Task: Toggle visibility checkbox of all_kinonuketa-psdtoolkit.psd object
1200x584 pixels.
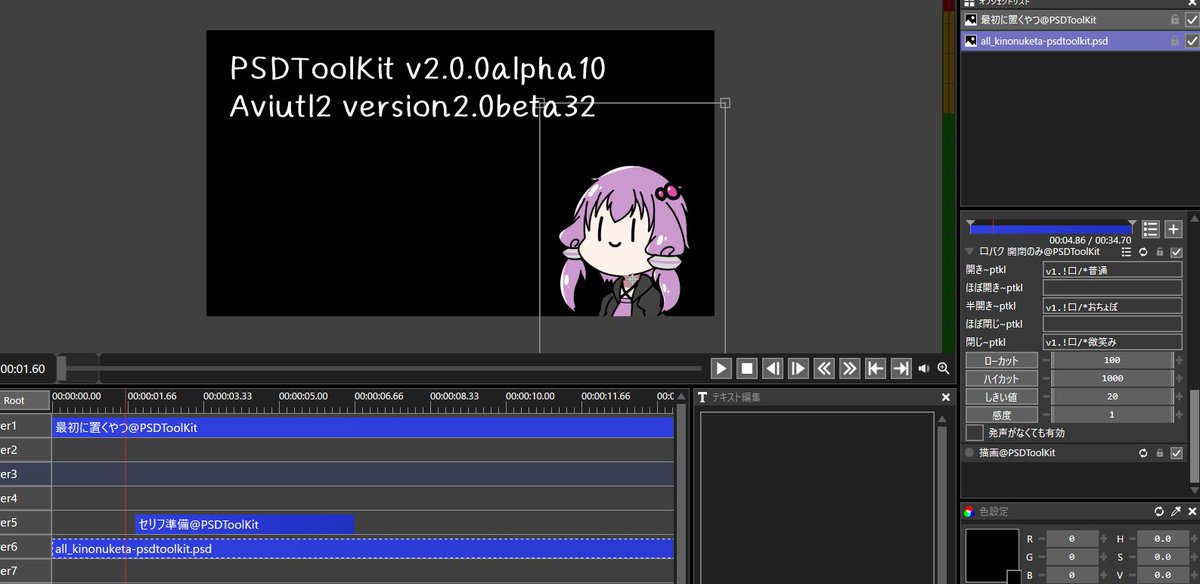Action: tap(1191, 41)
